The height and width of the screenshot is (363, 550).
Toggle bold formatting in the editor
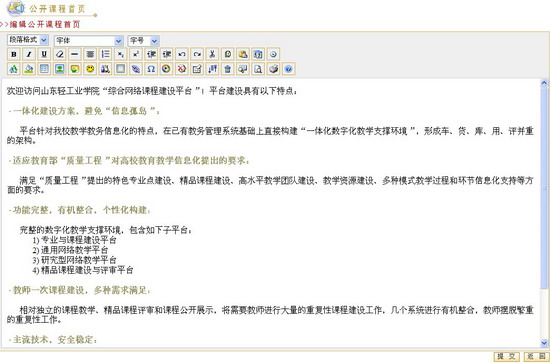14,54
